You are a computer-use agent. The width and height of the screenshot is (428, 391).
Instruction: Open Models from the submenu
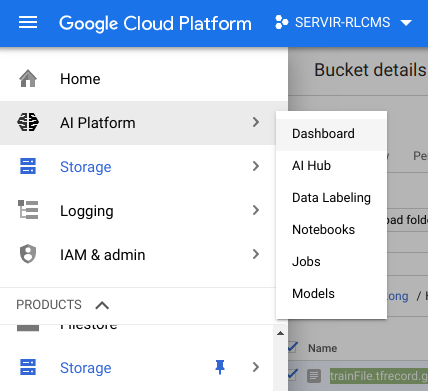click(x=331, y=294)
